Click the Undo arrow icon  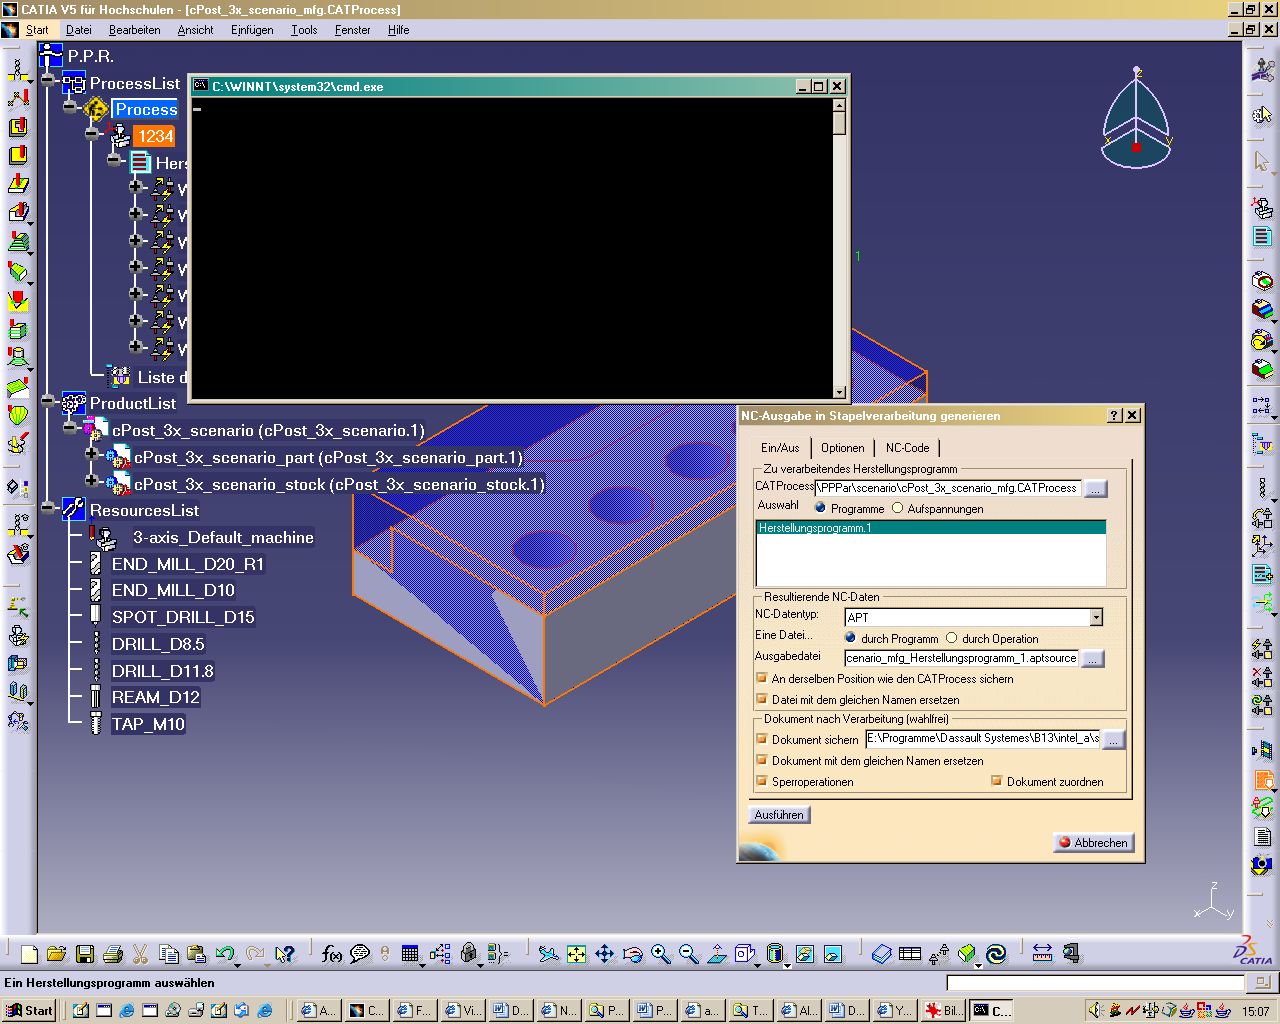224,954
